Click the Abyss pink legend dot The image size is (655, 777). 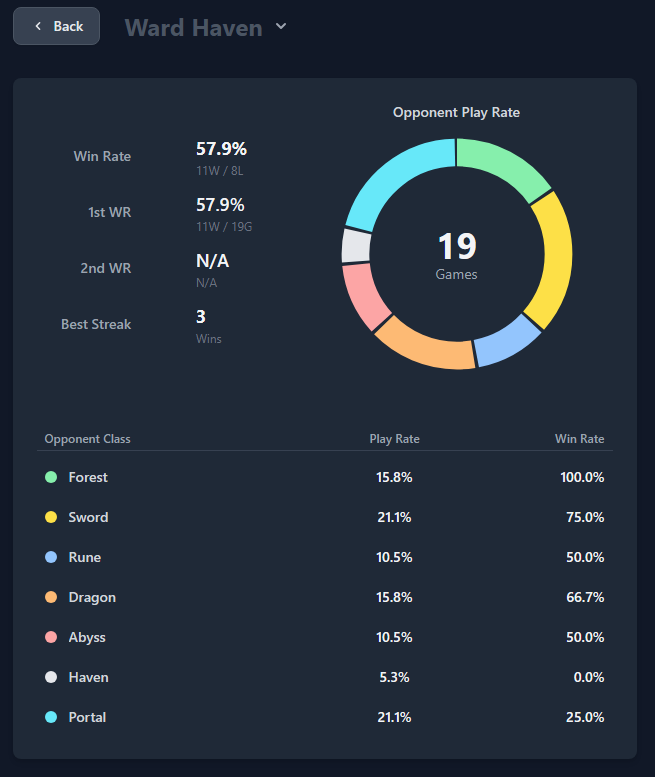[51, 637]
